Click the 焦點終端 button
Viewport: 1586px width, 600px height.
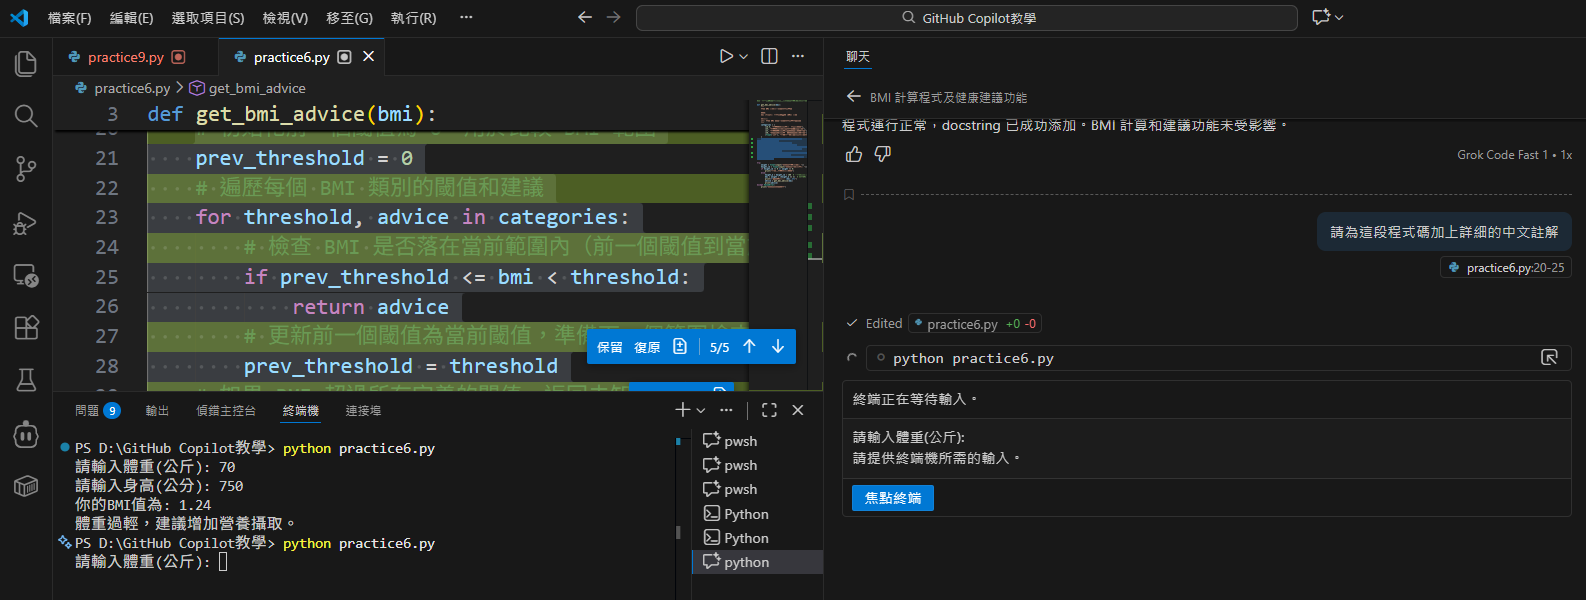tap(892, 498)
